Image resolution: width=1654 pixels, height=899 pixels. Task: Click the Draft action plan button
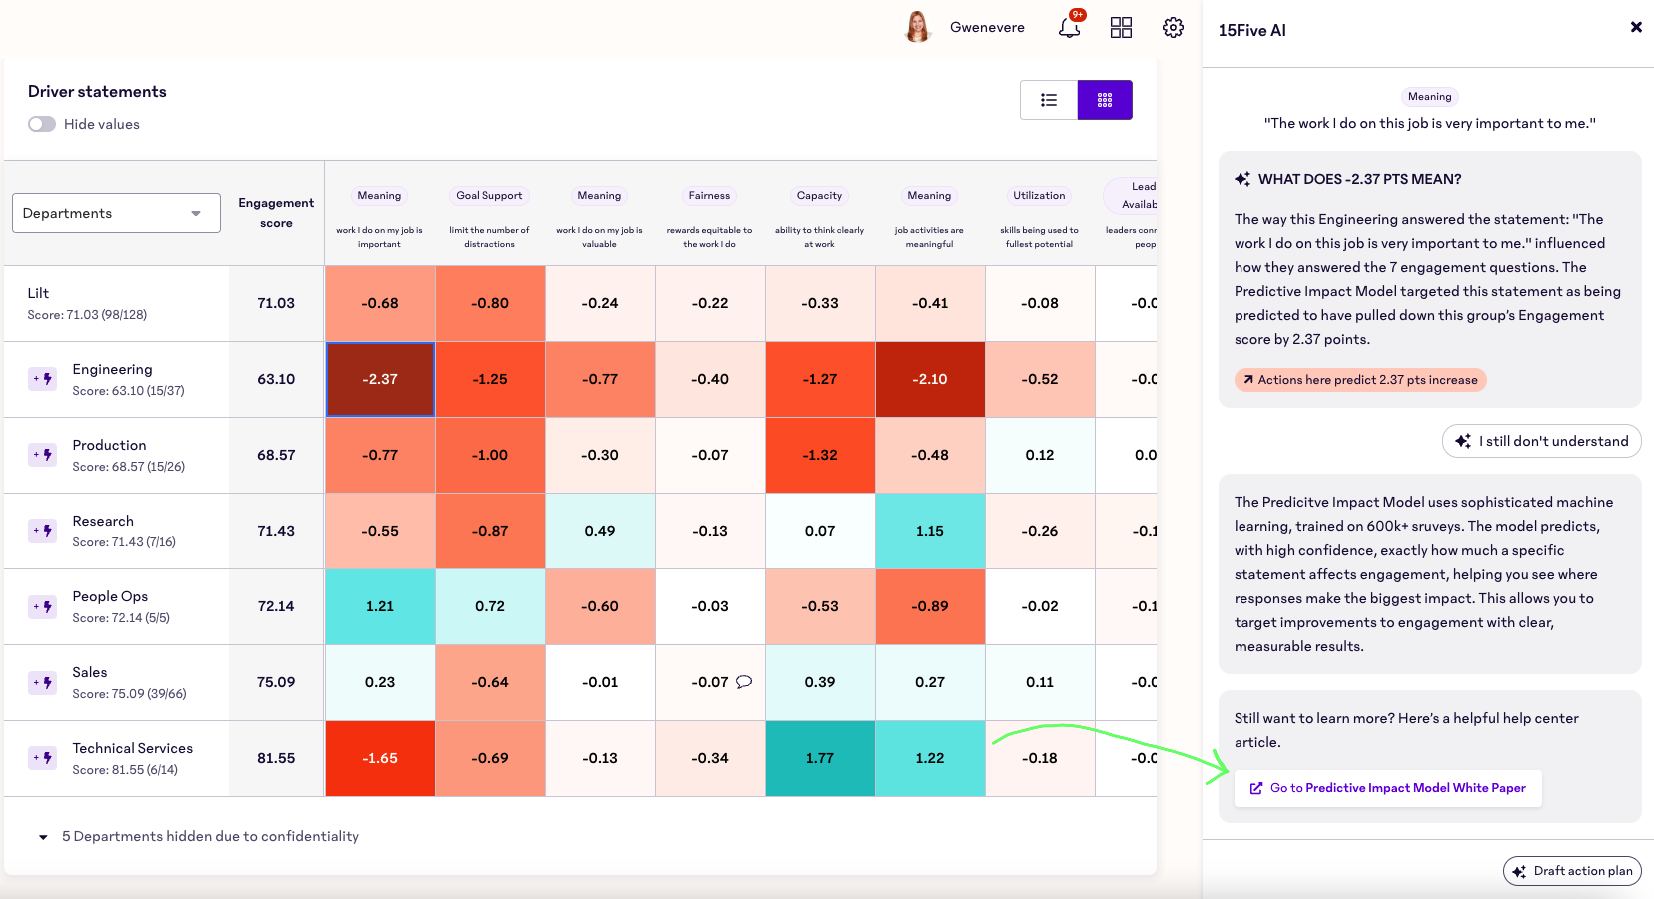1572,871
